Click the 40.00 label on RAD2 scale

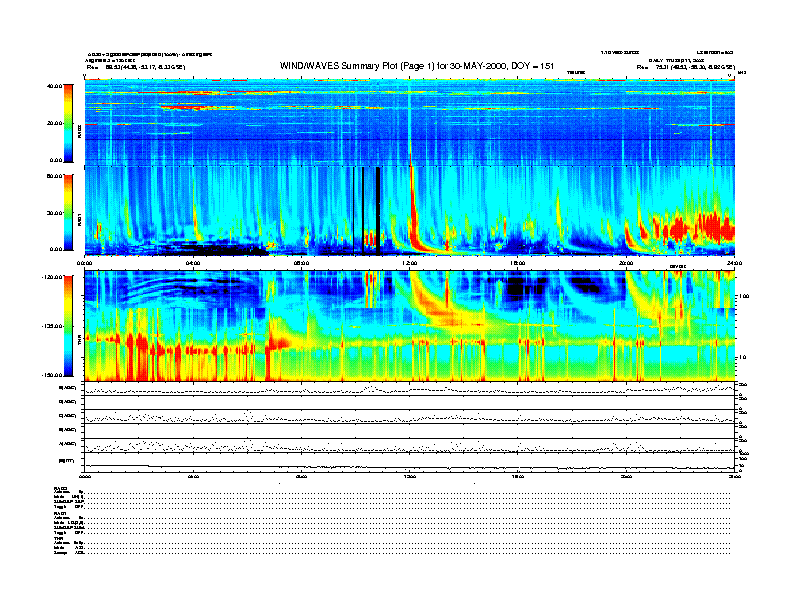[x=54, y=86]
